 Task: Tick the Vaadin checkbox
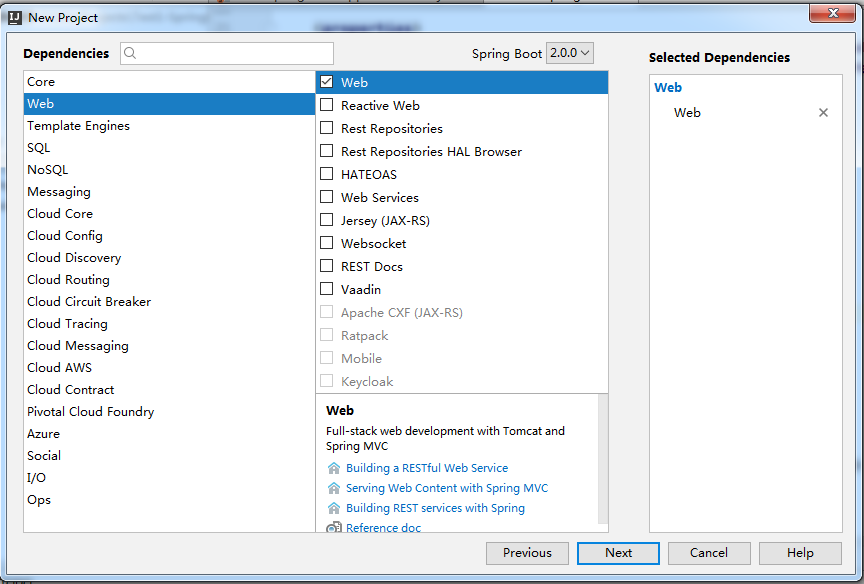[327, 289]
